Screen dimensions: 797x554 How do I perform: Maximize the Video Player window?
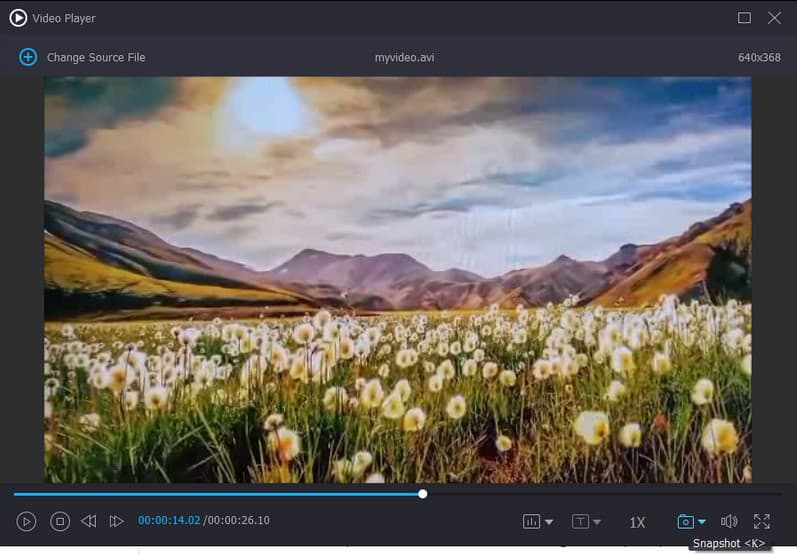click(x=744, y=18)
